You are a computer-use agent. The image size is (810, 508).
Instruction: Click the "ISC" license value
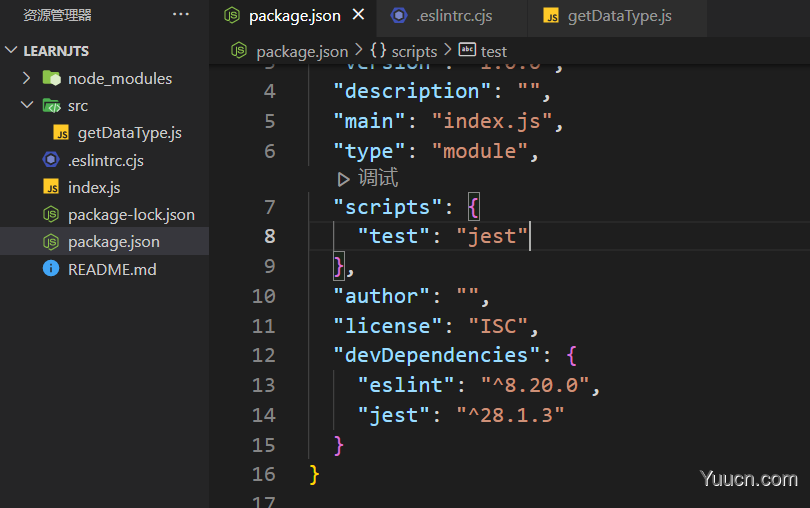point(498,326)
